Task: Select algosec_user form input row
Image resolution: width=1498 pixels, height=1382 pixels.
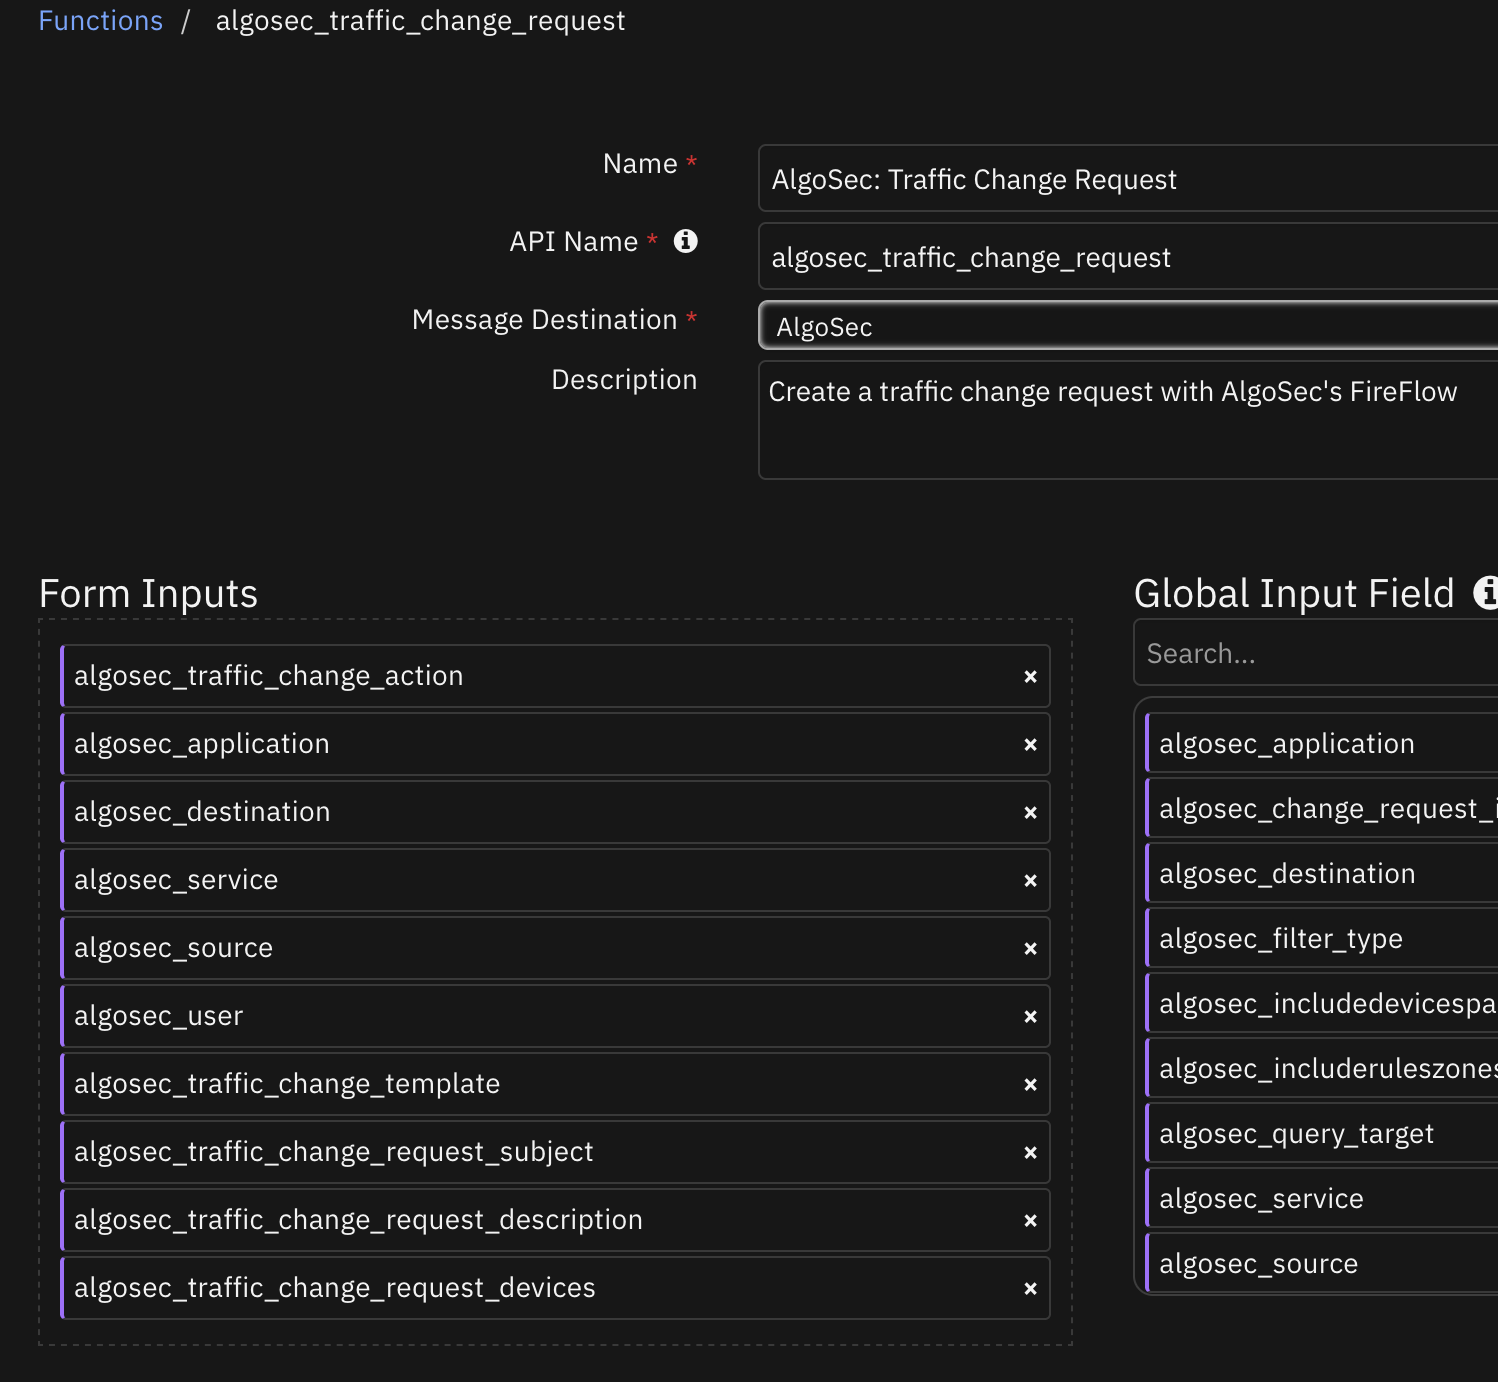Action: point(555,1016)
